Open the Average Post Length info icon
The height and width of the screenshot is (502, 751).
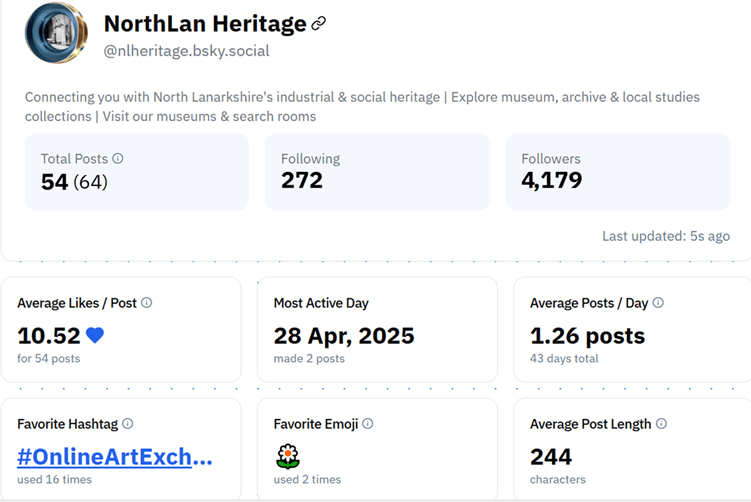point(660,424)
